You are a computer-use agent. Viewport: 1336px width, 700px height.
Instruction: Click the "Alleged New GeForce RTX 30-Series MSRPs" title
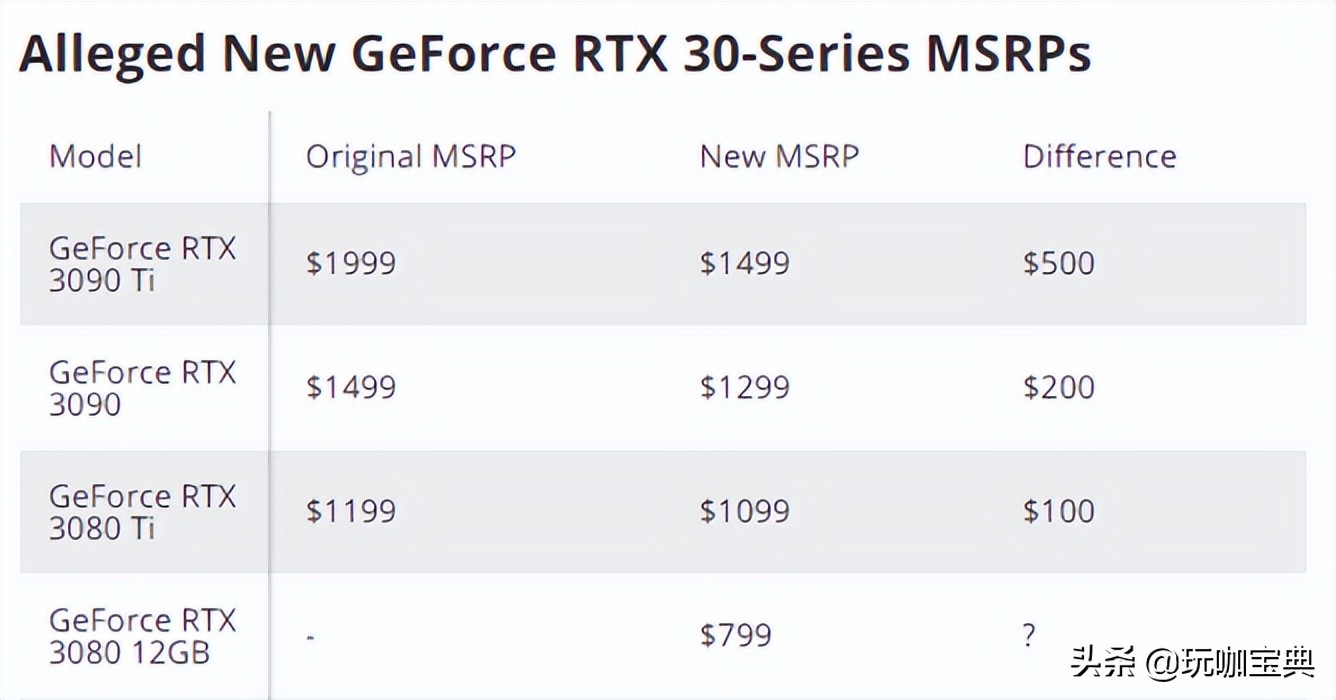pos(554,54)
